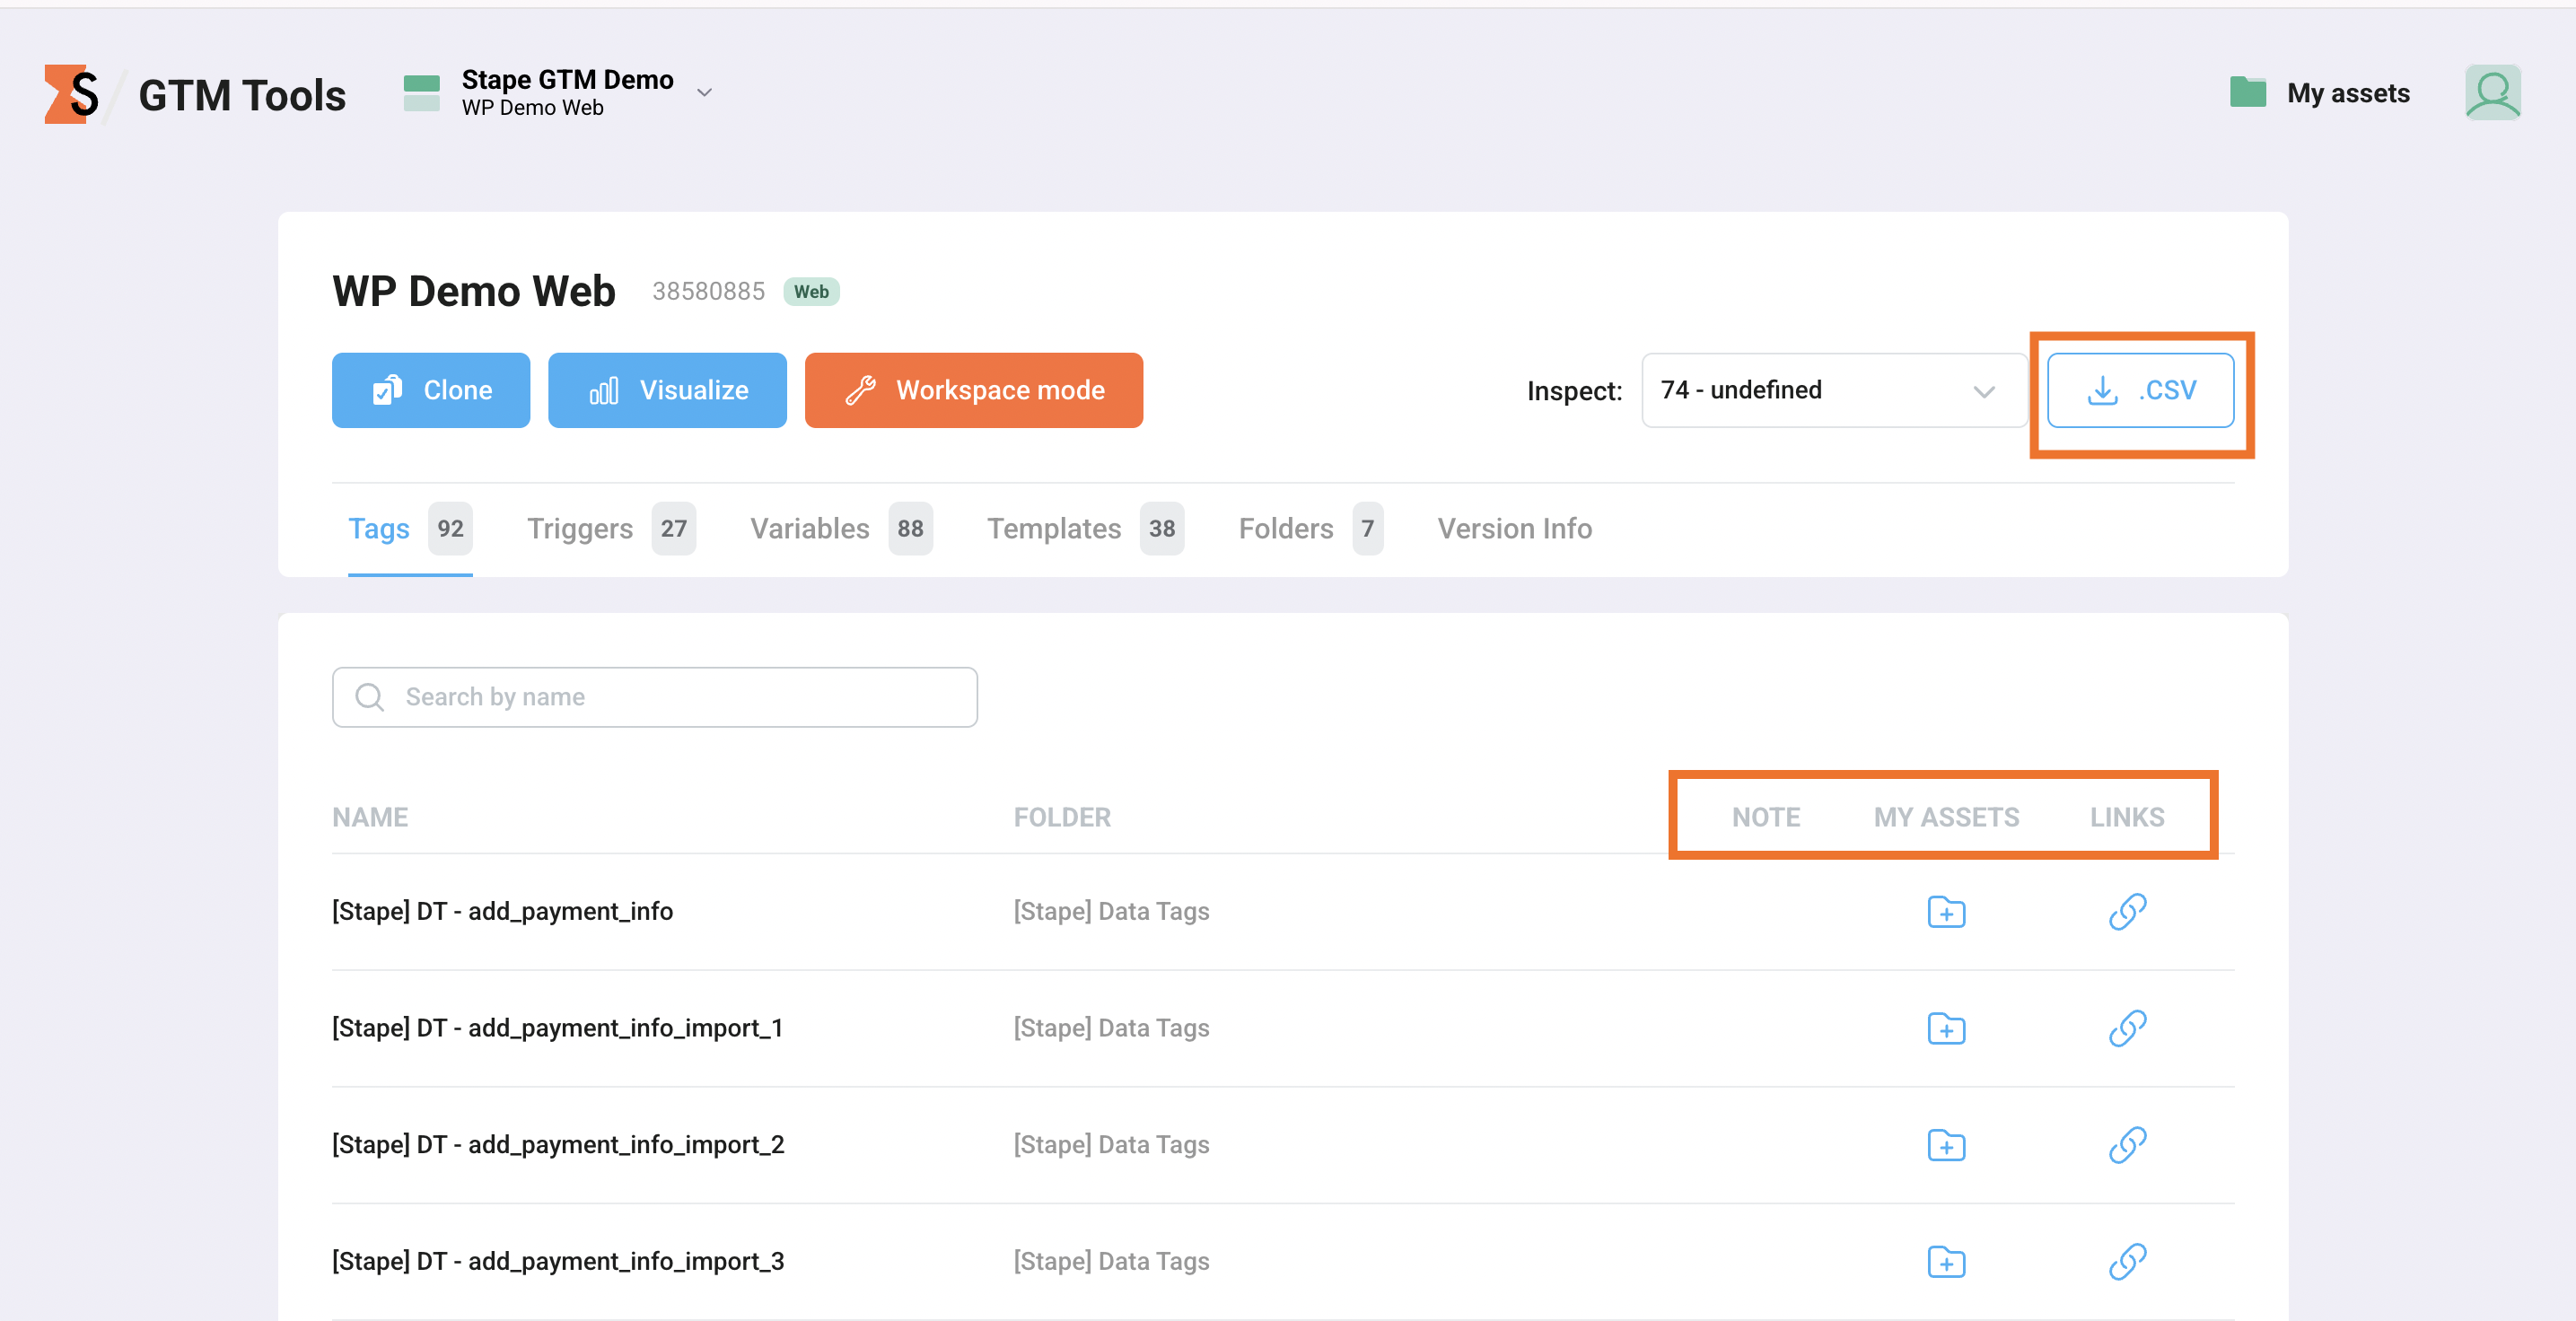The image size is (2576, 1321).
Task: Select the Variables tab
Action: (841, 528)
